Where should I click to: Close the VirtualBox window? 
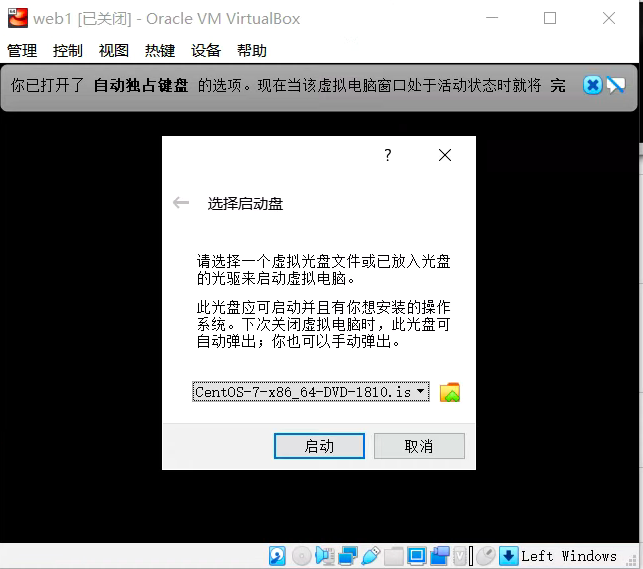(609, 18)
